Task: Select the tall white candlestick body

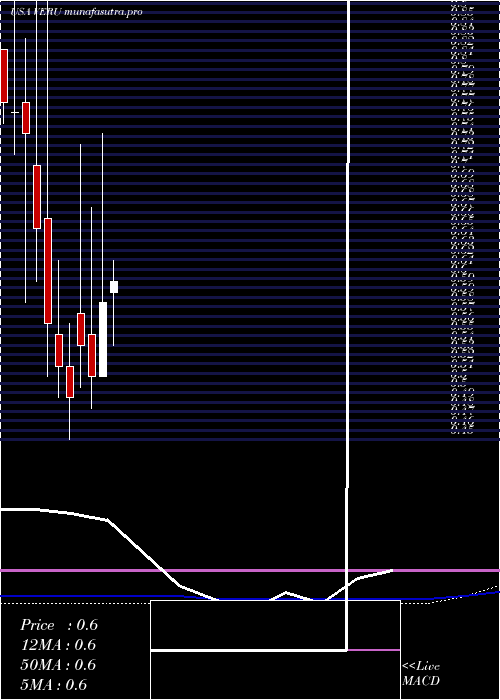Action: pos(103,339)
